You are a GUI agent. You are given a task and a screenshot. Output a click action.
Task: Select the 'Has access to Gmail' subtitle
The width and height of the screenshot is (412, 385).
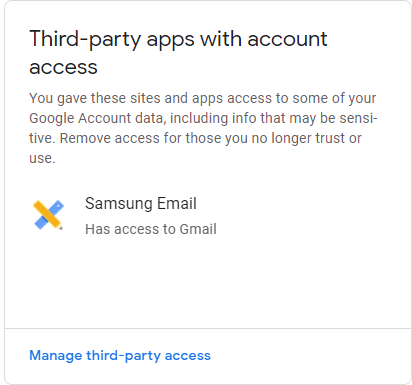pos(151,229)
